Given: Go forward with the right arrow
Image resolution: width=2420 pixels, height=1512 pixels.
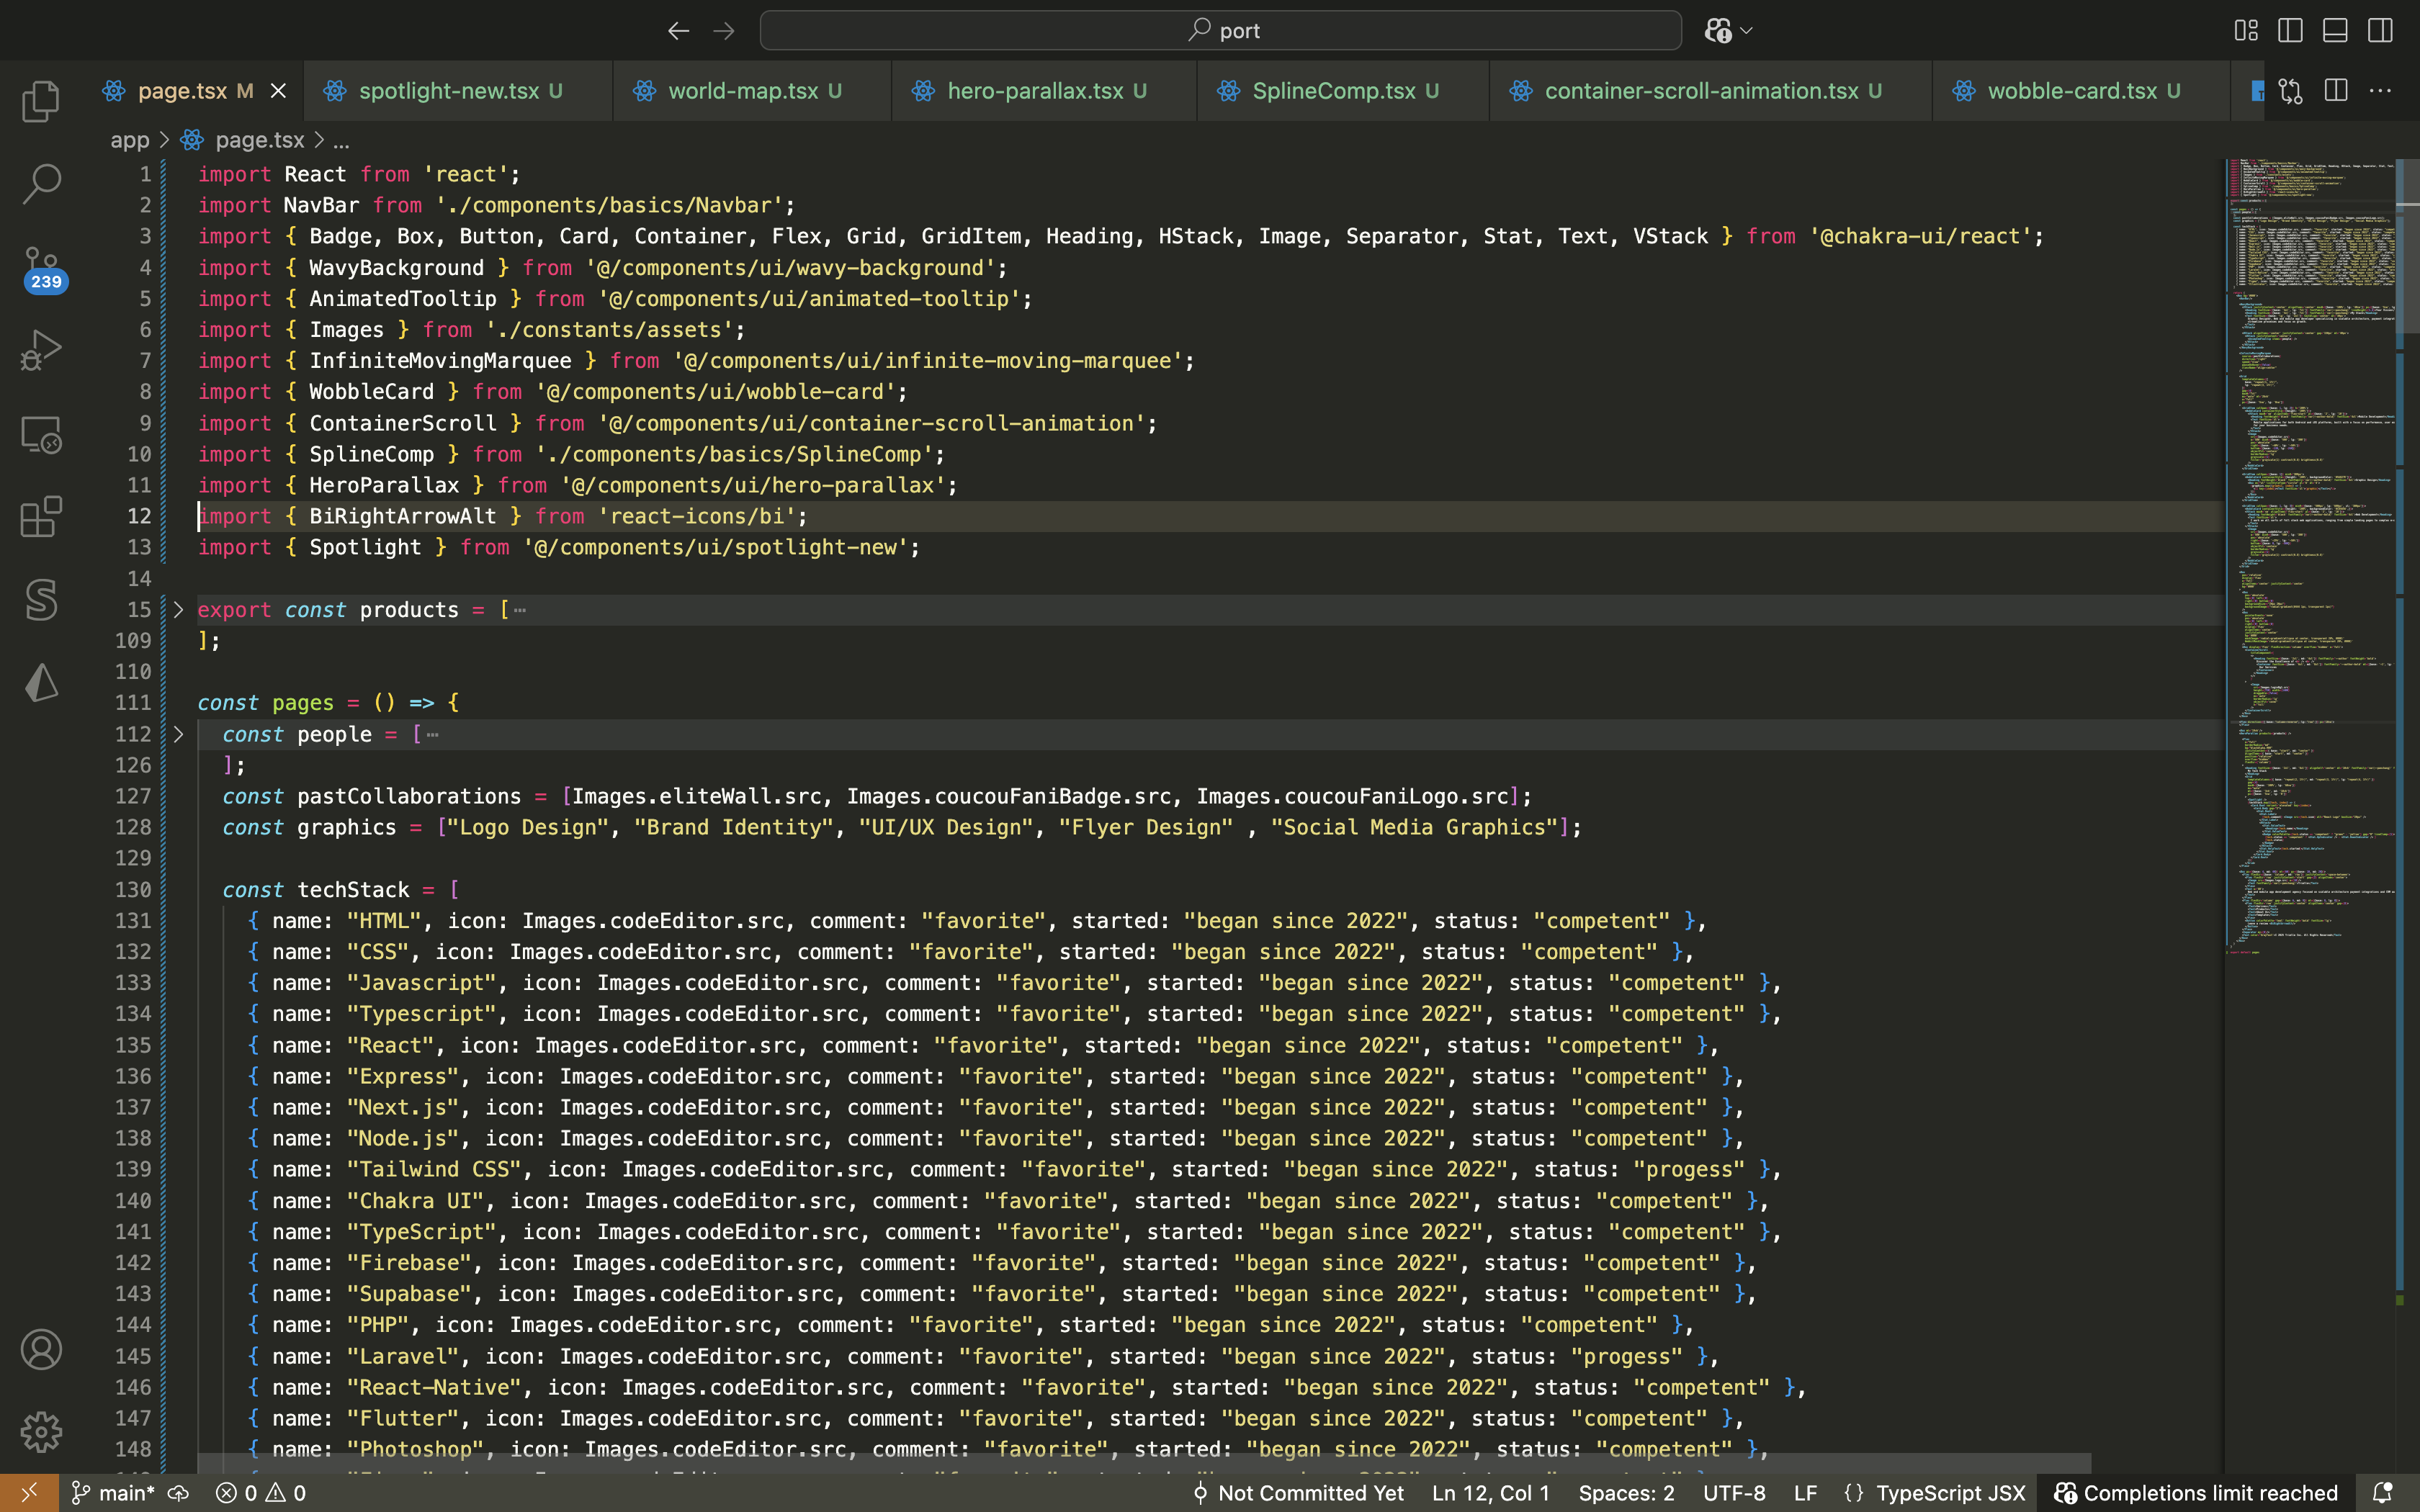Looking at the screenshot, I should [724, 31].
